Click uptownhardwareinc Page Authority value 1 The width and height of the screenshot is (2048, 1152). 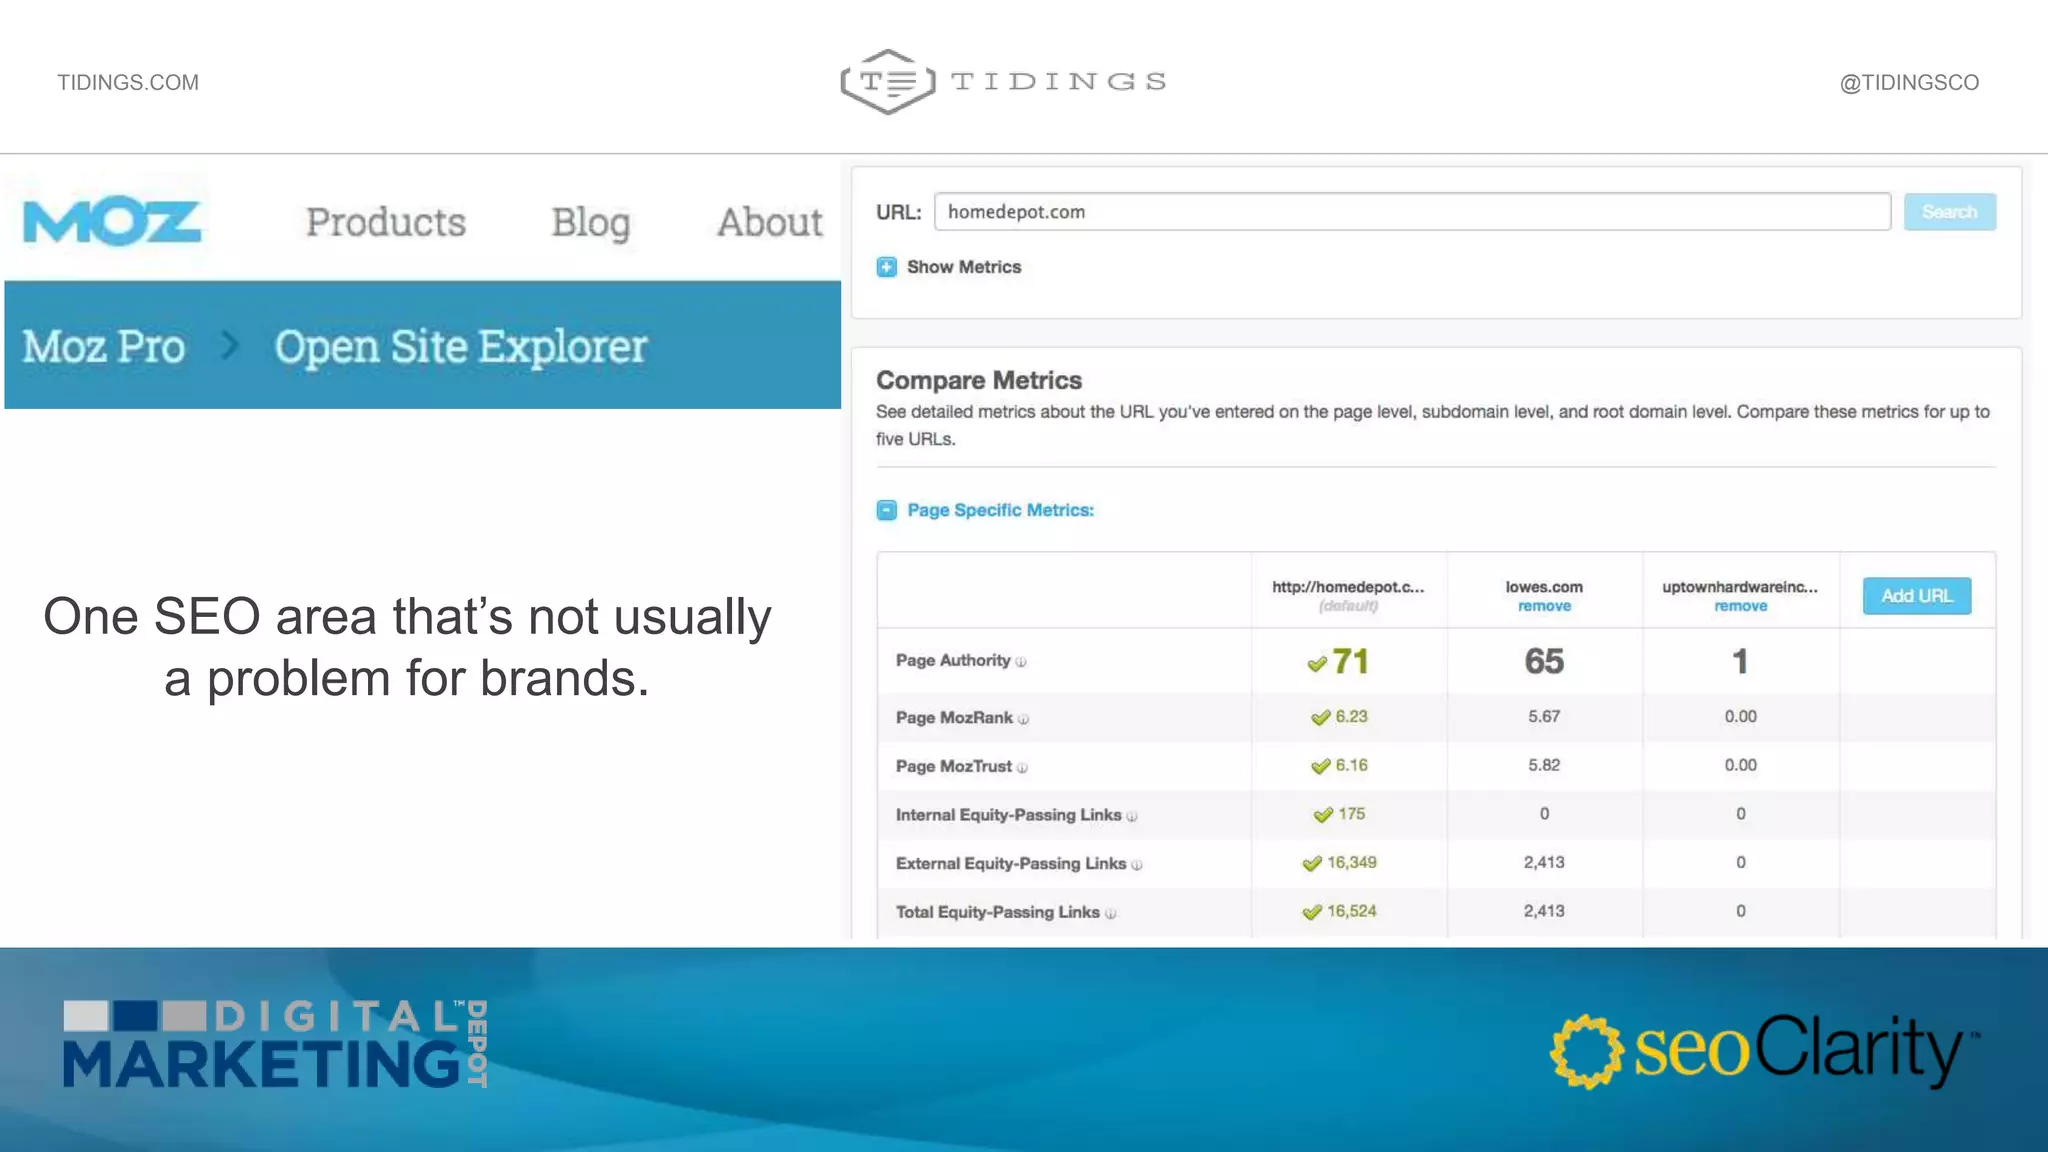(1740, 661)
